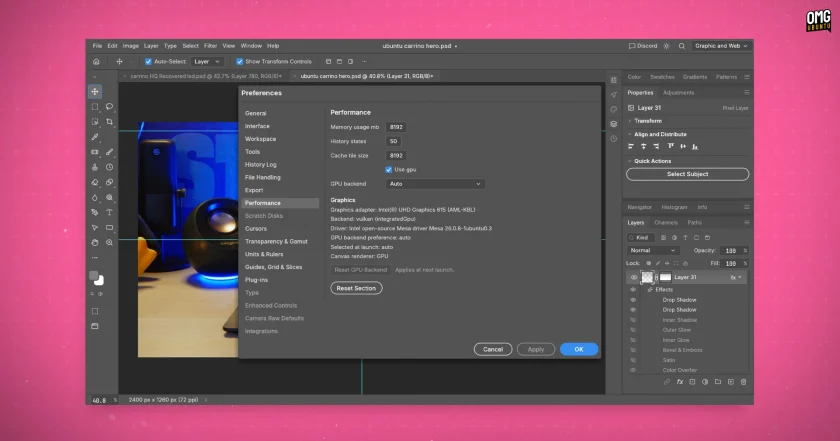Click the Discord link in top bar
This screenshot has height=441, width=840.
643,46
